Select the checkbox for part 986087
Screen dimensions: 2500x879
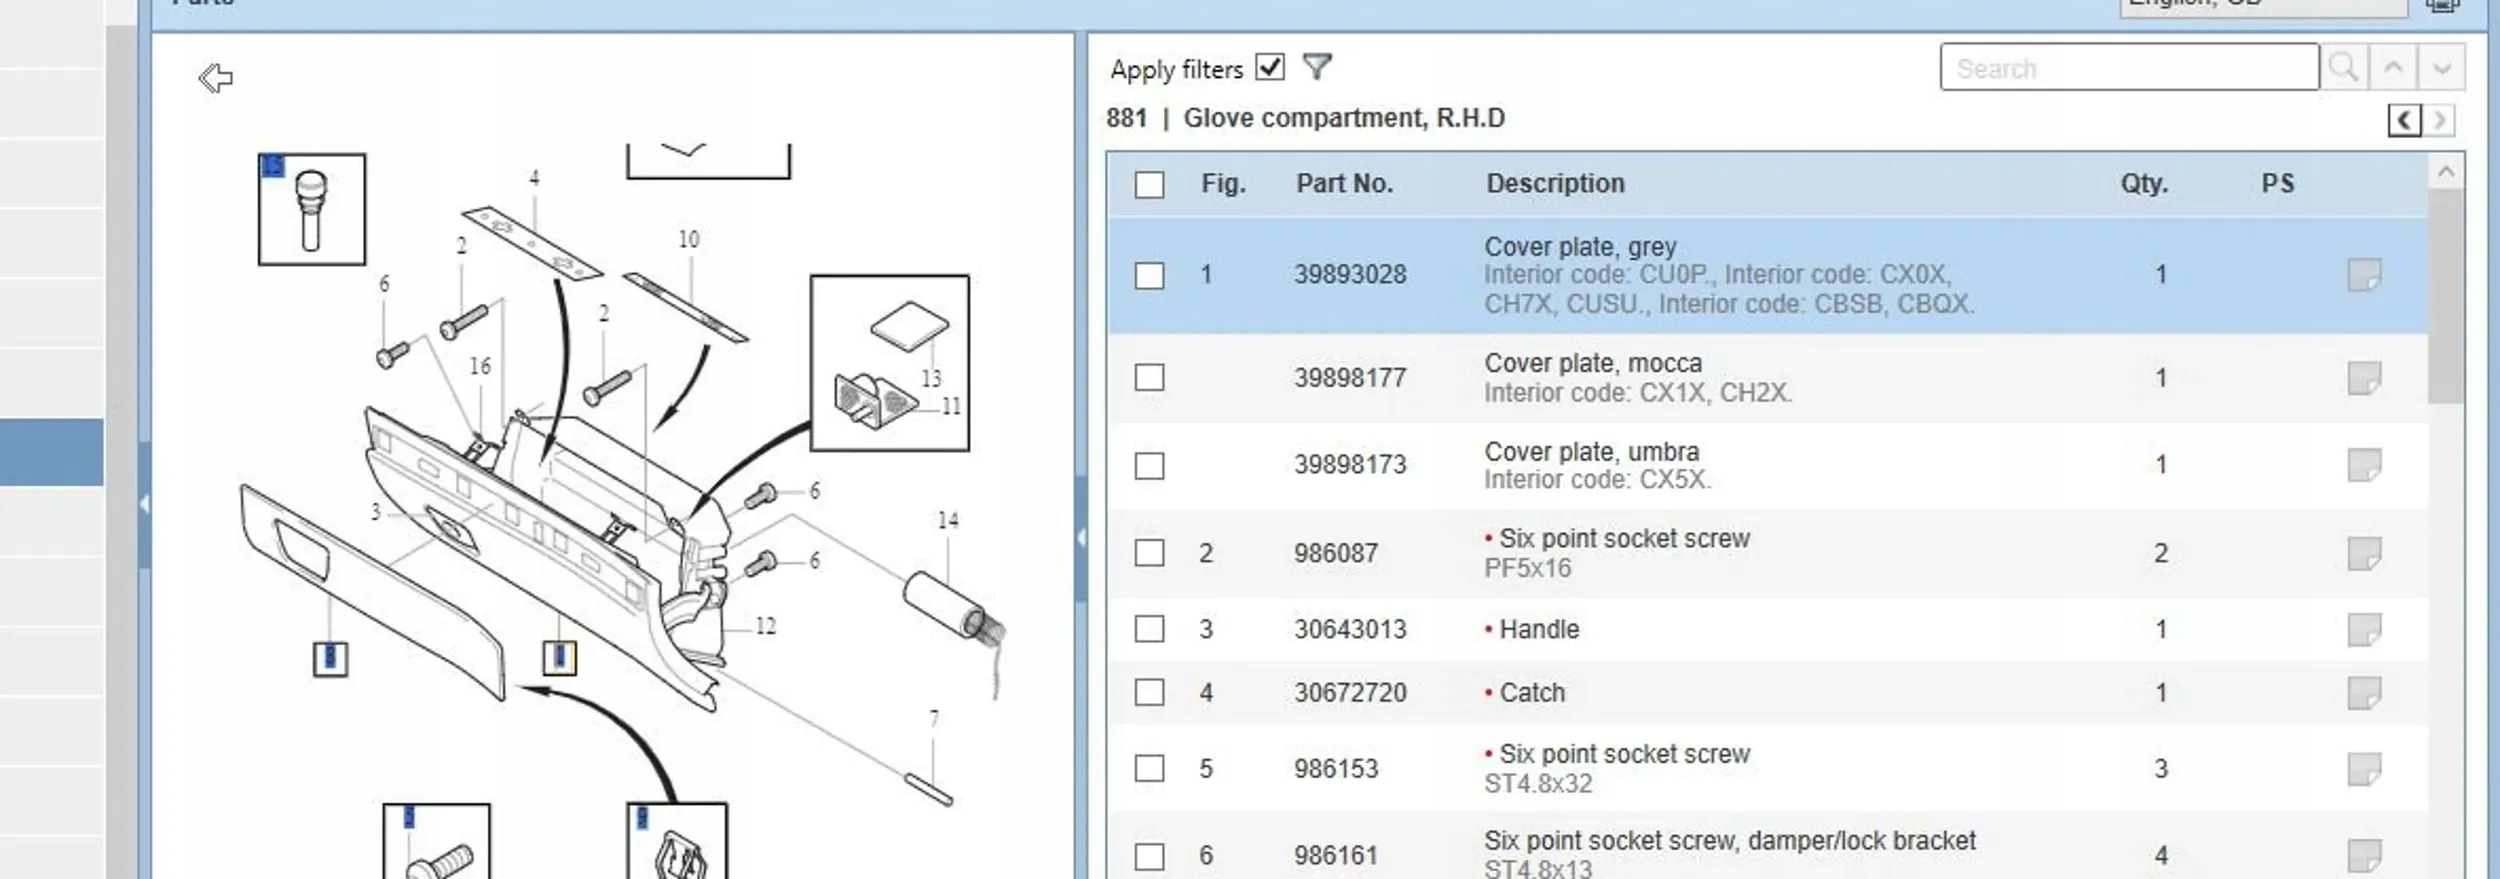(x=1150, y=553)
